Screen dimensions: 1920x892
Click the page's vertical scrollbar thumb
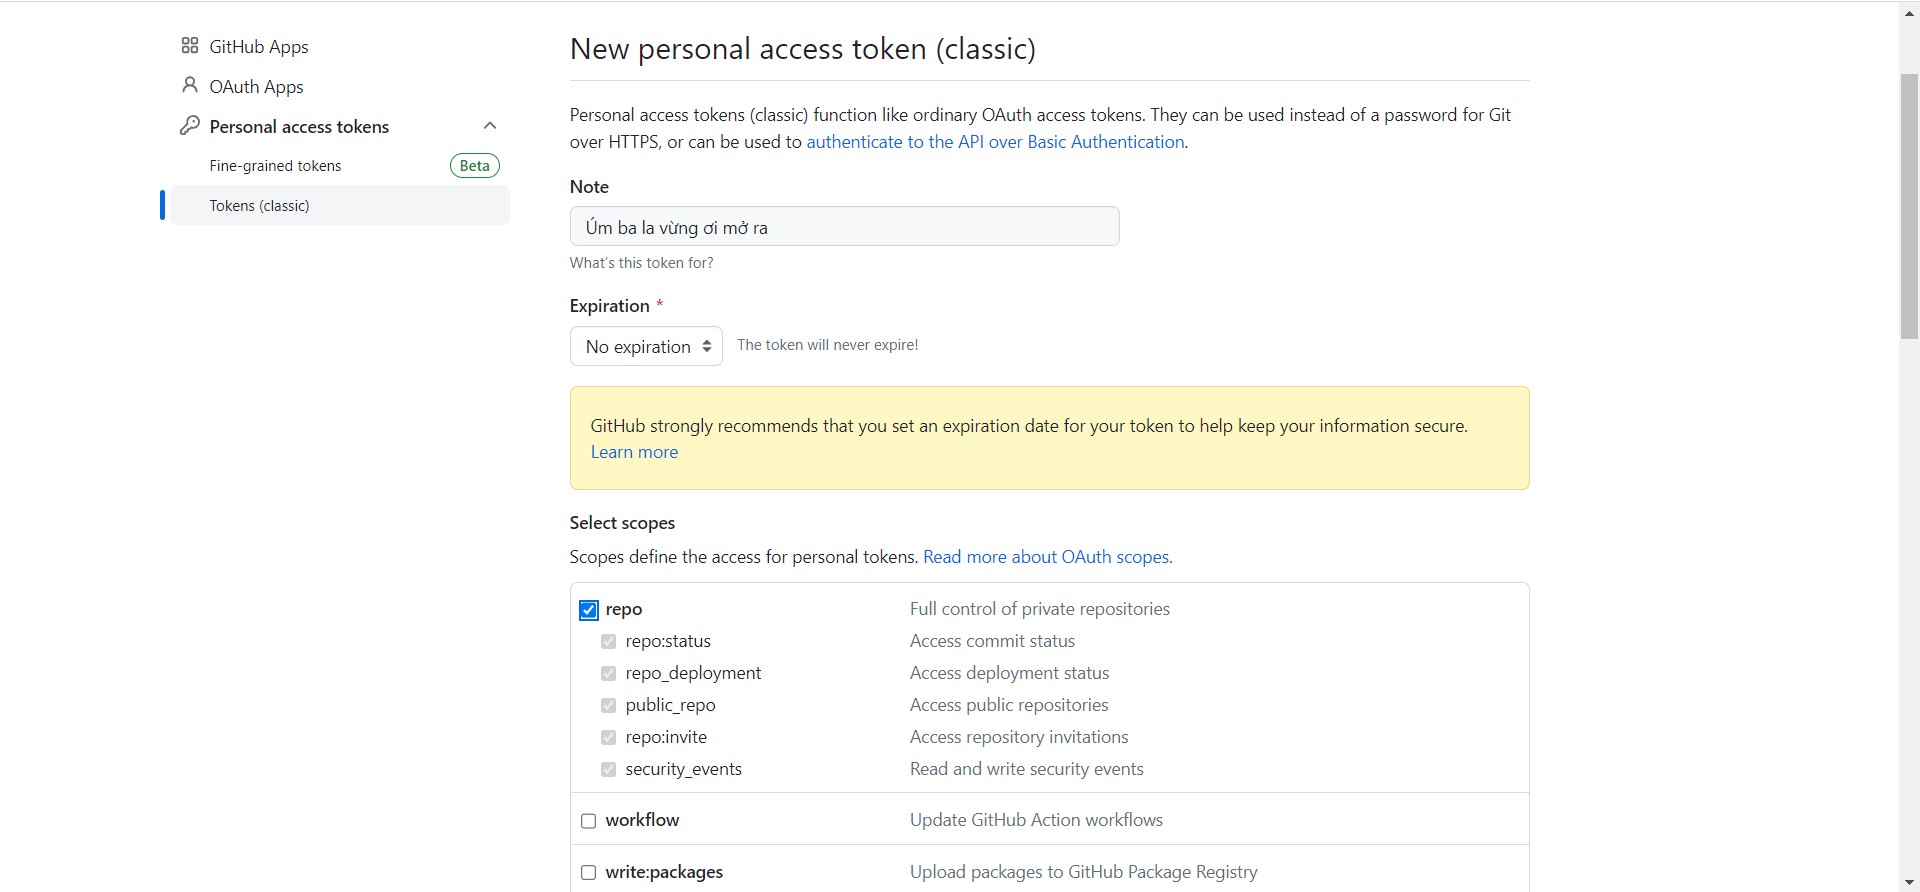coord(1909,205)
